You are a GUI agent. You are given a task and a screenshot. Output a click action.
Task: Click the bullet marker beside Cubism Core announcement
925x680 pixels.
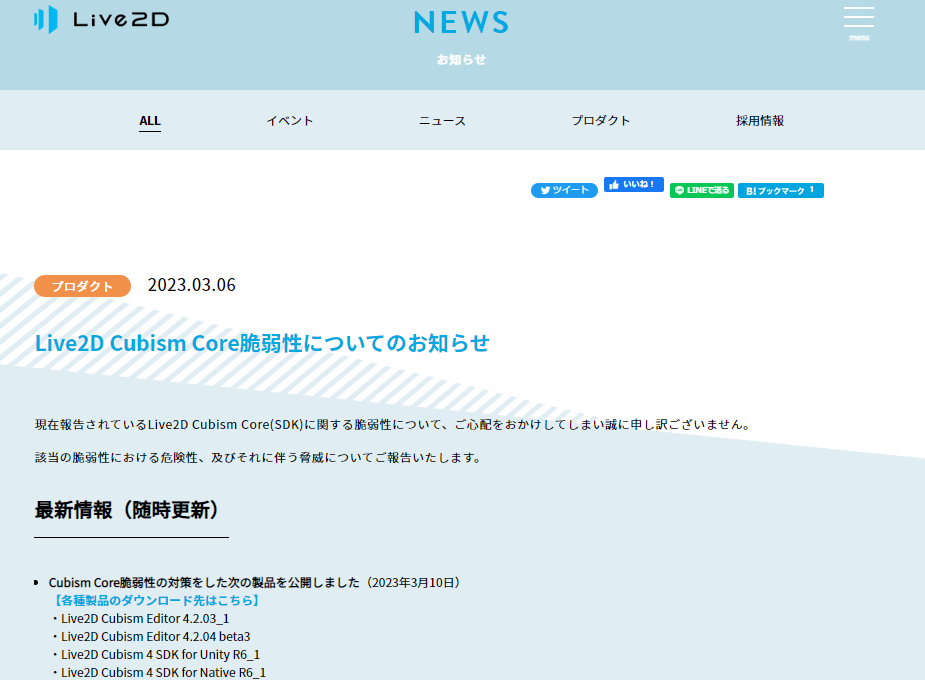tap(38, 580)
